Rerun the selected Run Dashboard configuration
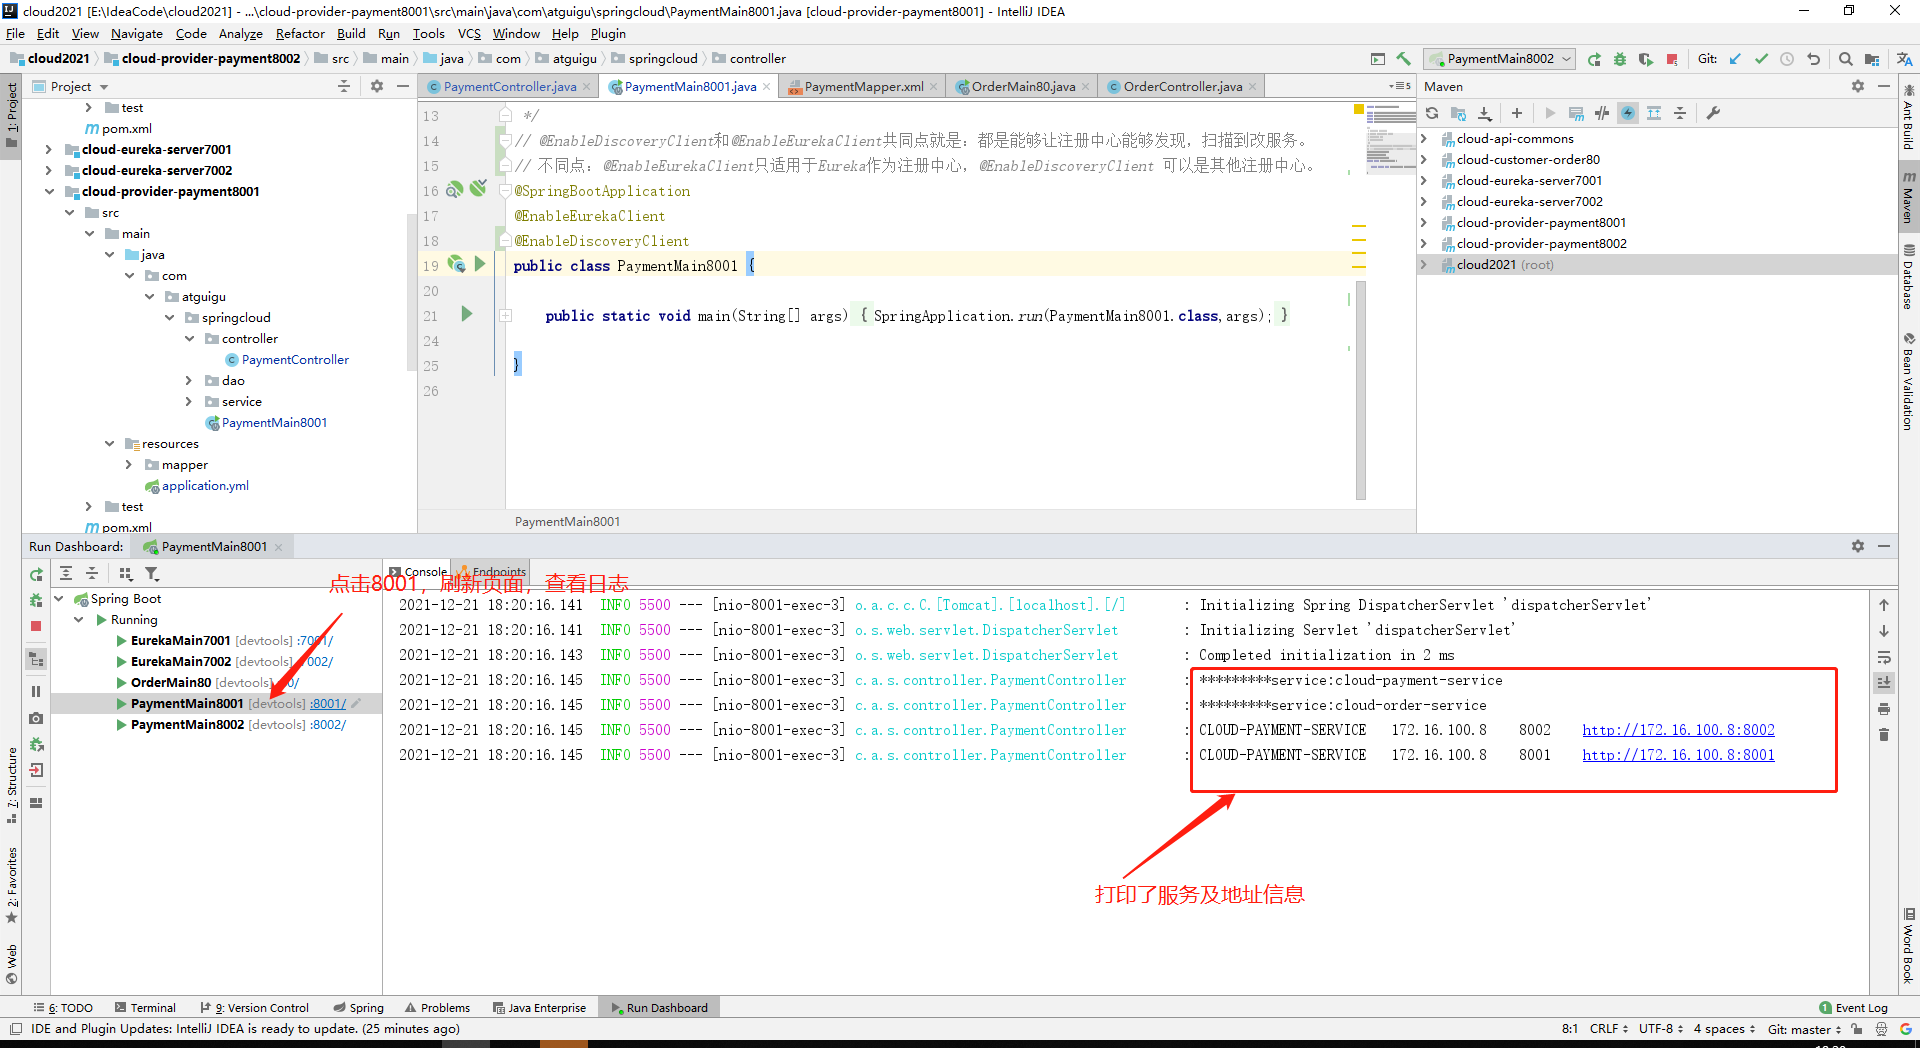The image size is (1920, 1048). [36, 575]
